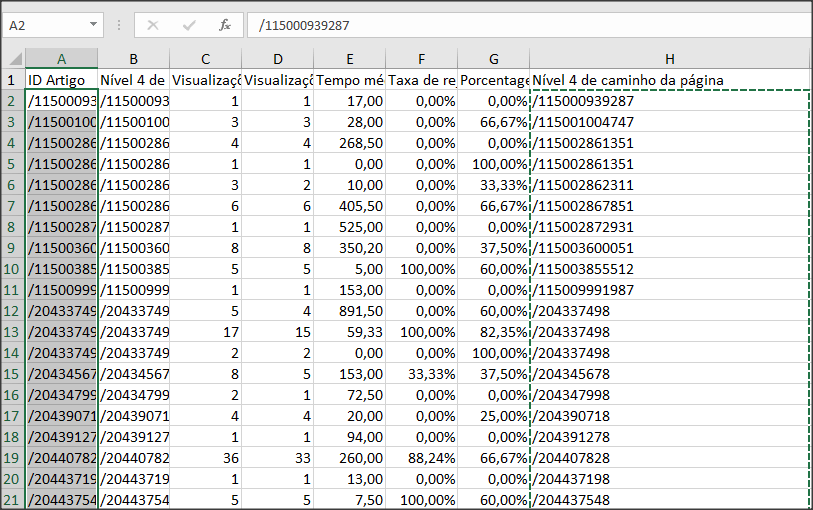Click cell A9 showing /11500360
This screenshot has width=813, height=510.
61,248
